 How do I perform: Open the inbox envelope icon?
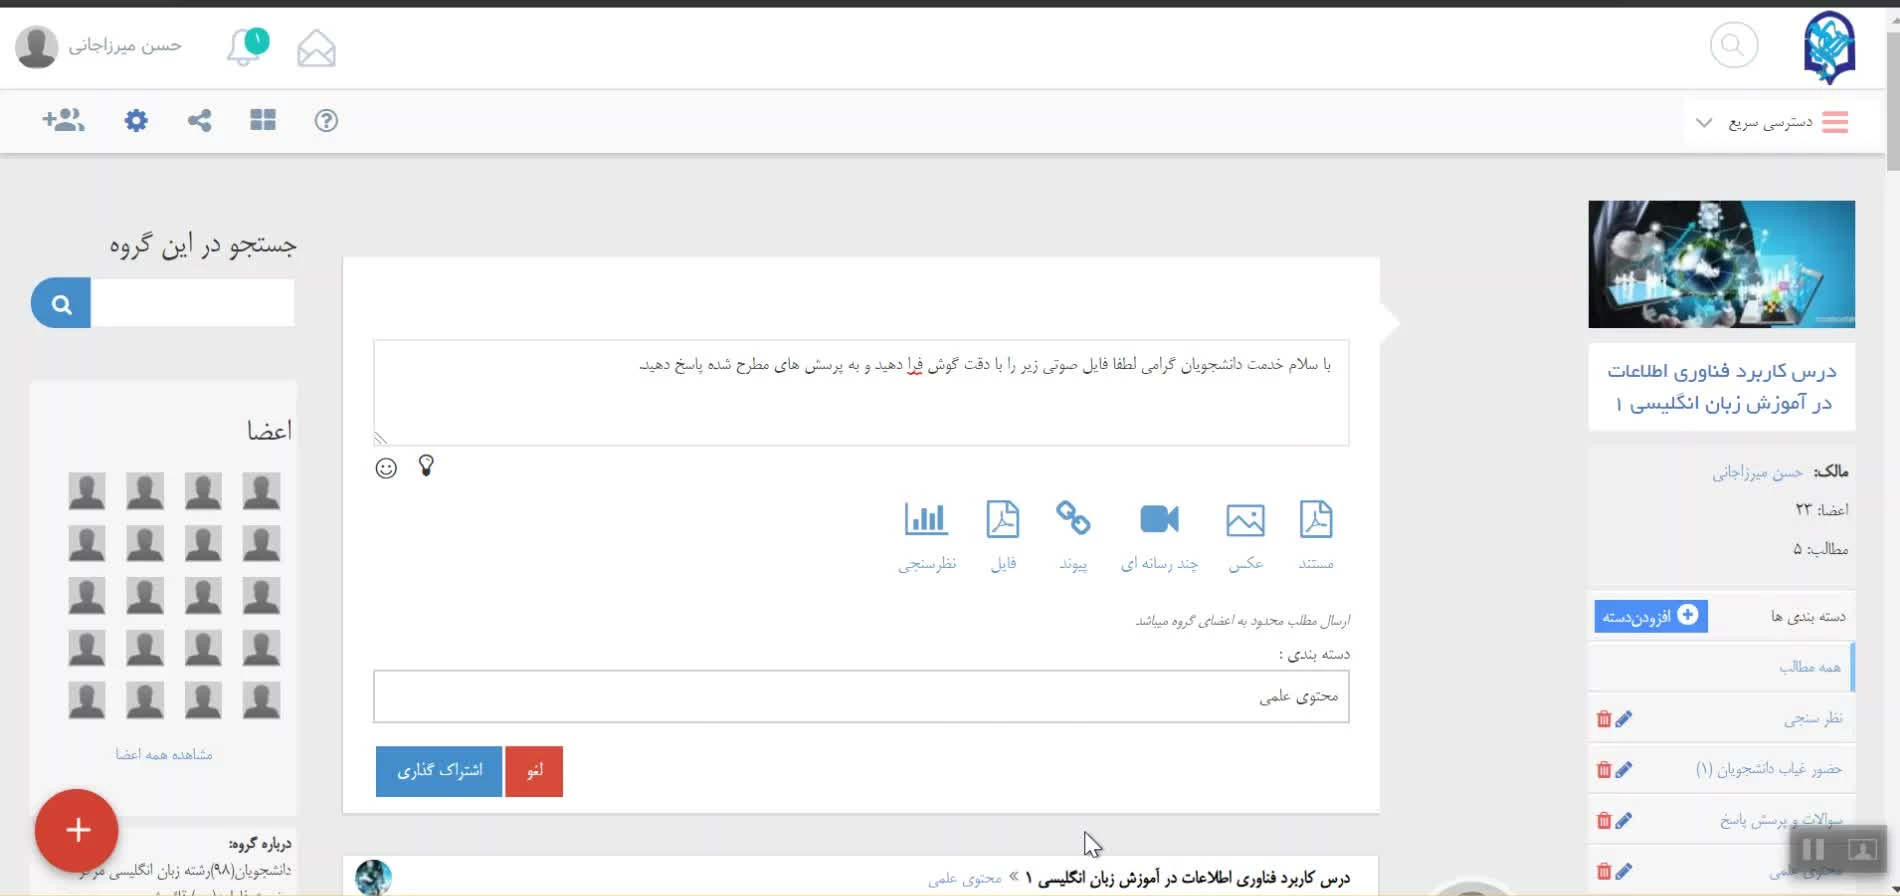coord(316,48)
